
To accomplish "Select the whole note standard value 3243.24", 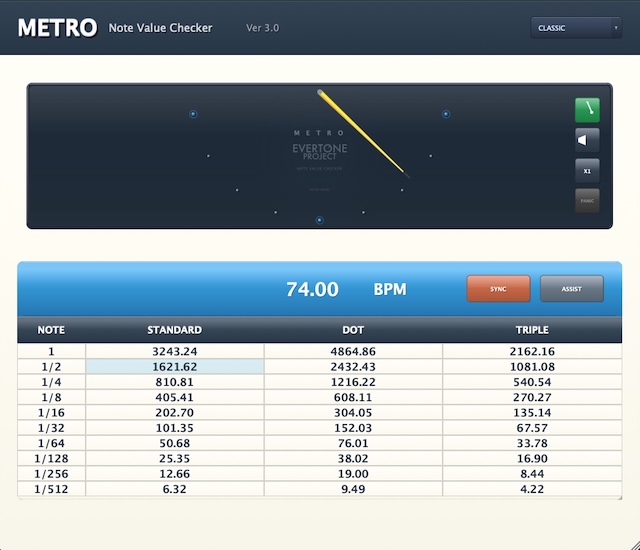I will pos(175,352).
